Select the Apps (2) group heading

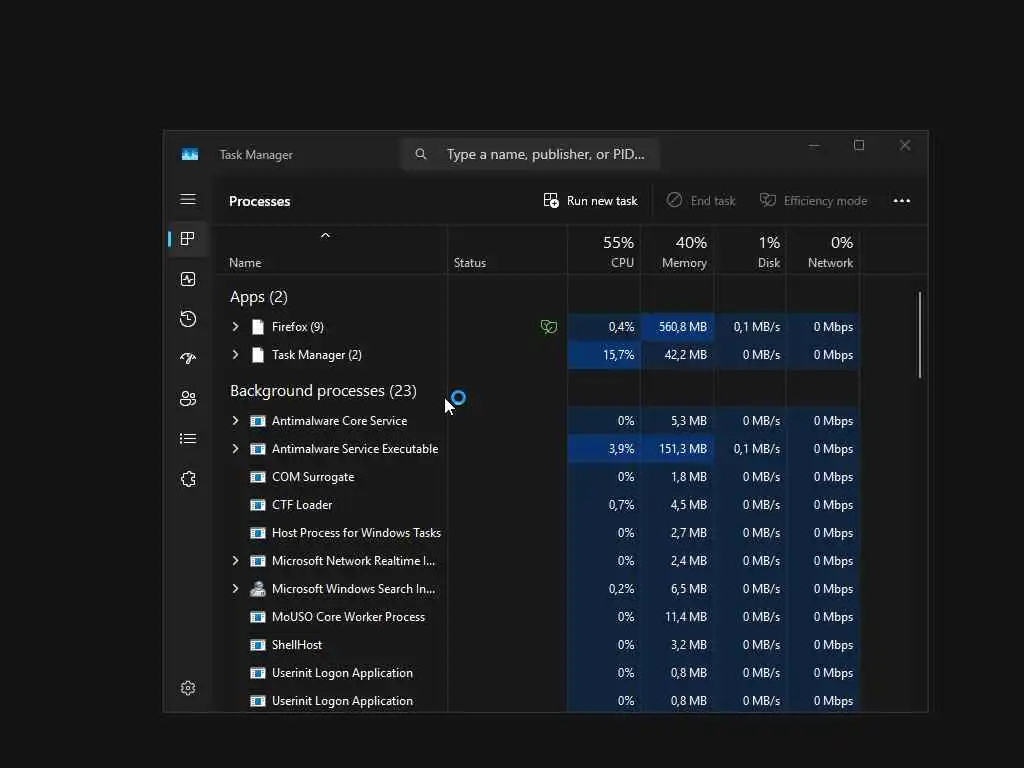(x=259, y=297)
